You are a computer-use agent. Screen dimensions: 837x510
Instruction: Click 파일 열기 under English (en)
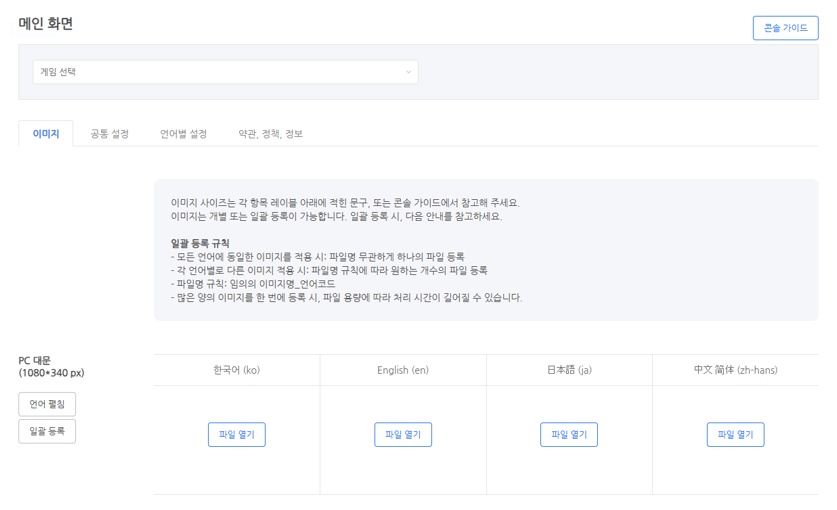pyautogui.click(x=403, y=435)
